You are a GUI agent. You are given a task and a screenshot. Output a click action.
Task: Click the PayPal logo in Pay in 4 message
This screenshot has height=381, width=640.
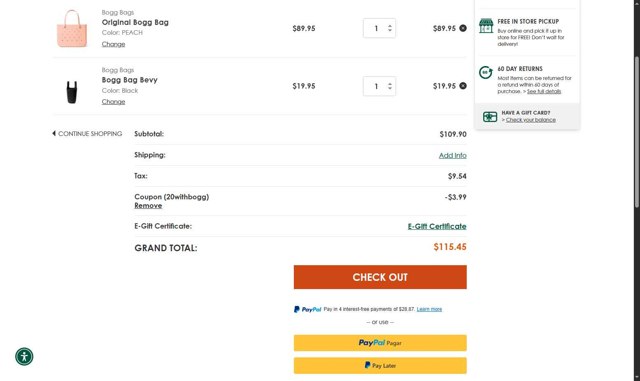point(307,310)
